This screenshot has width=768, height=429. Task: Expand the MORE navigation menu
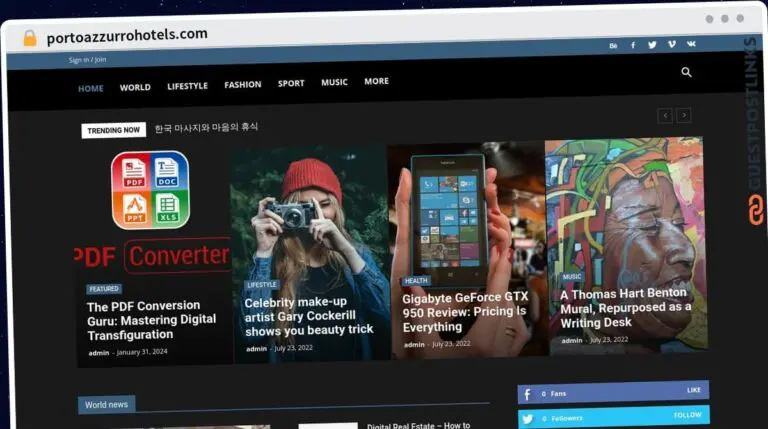[x=376, y=82]
